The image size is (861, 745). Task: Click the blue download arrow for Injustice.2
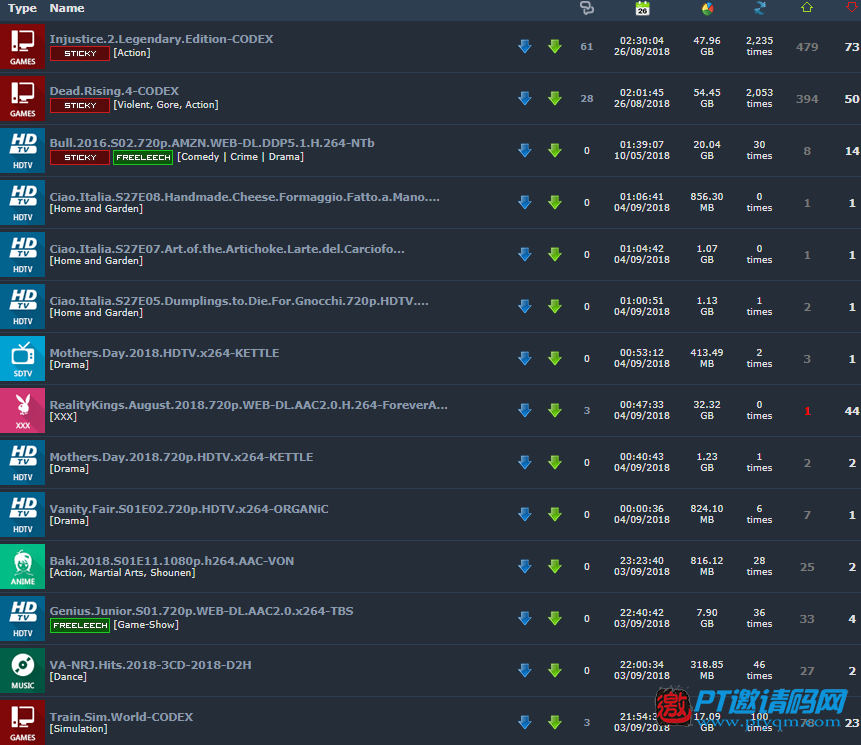click(x=525, y=47)
